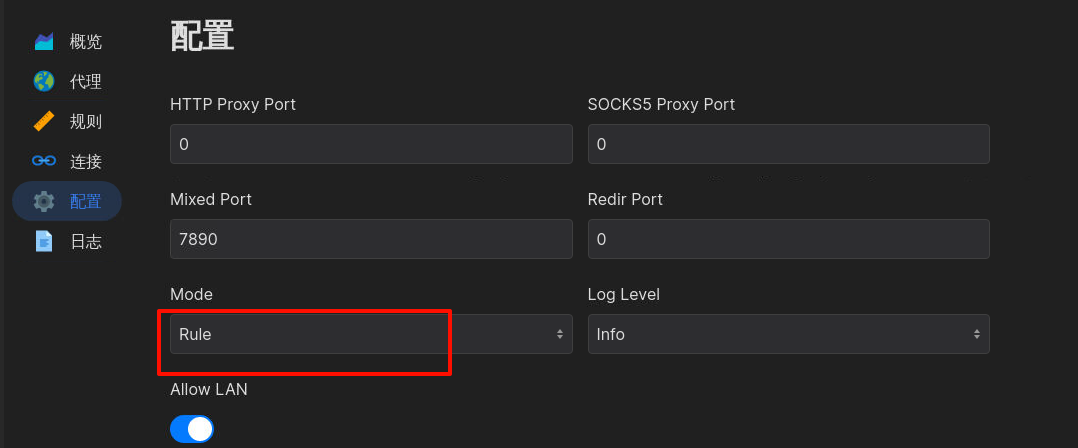The image size is (1078, 448).
Task: Click the Log Level select arrows
Action: click(x=976, y=334)
